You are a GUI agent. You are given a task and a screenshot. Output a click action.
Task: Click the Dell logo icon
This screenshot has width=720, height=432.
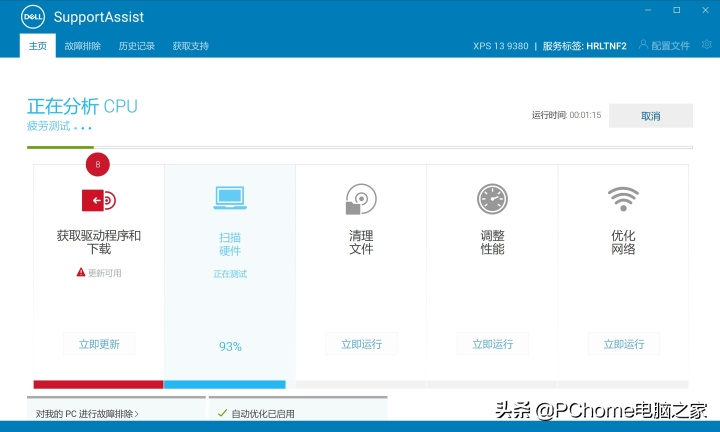(33, 17)
